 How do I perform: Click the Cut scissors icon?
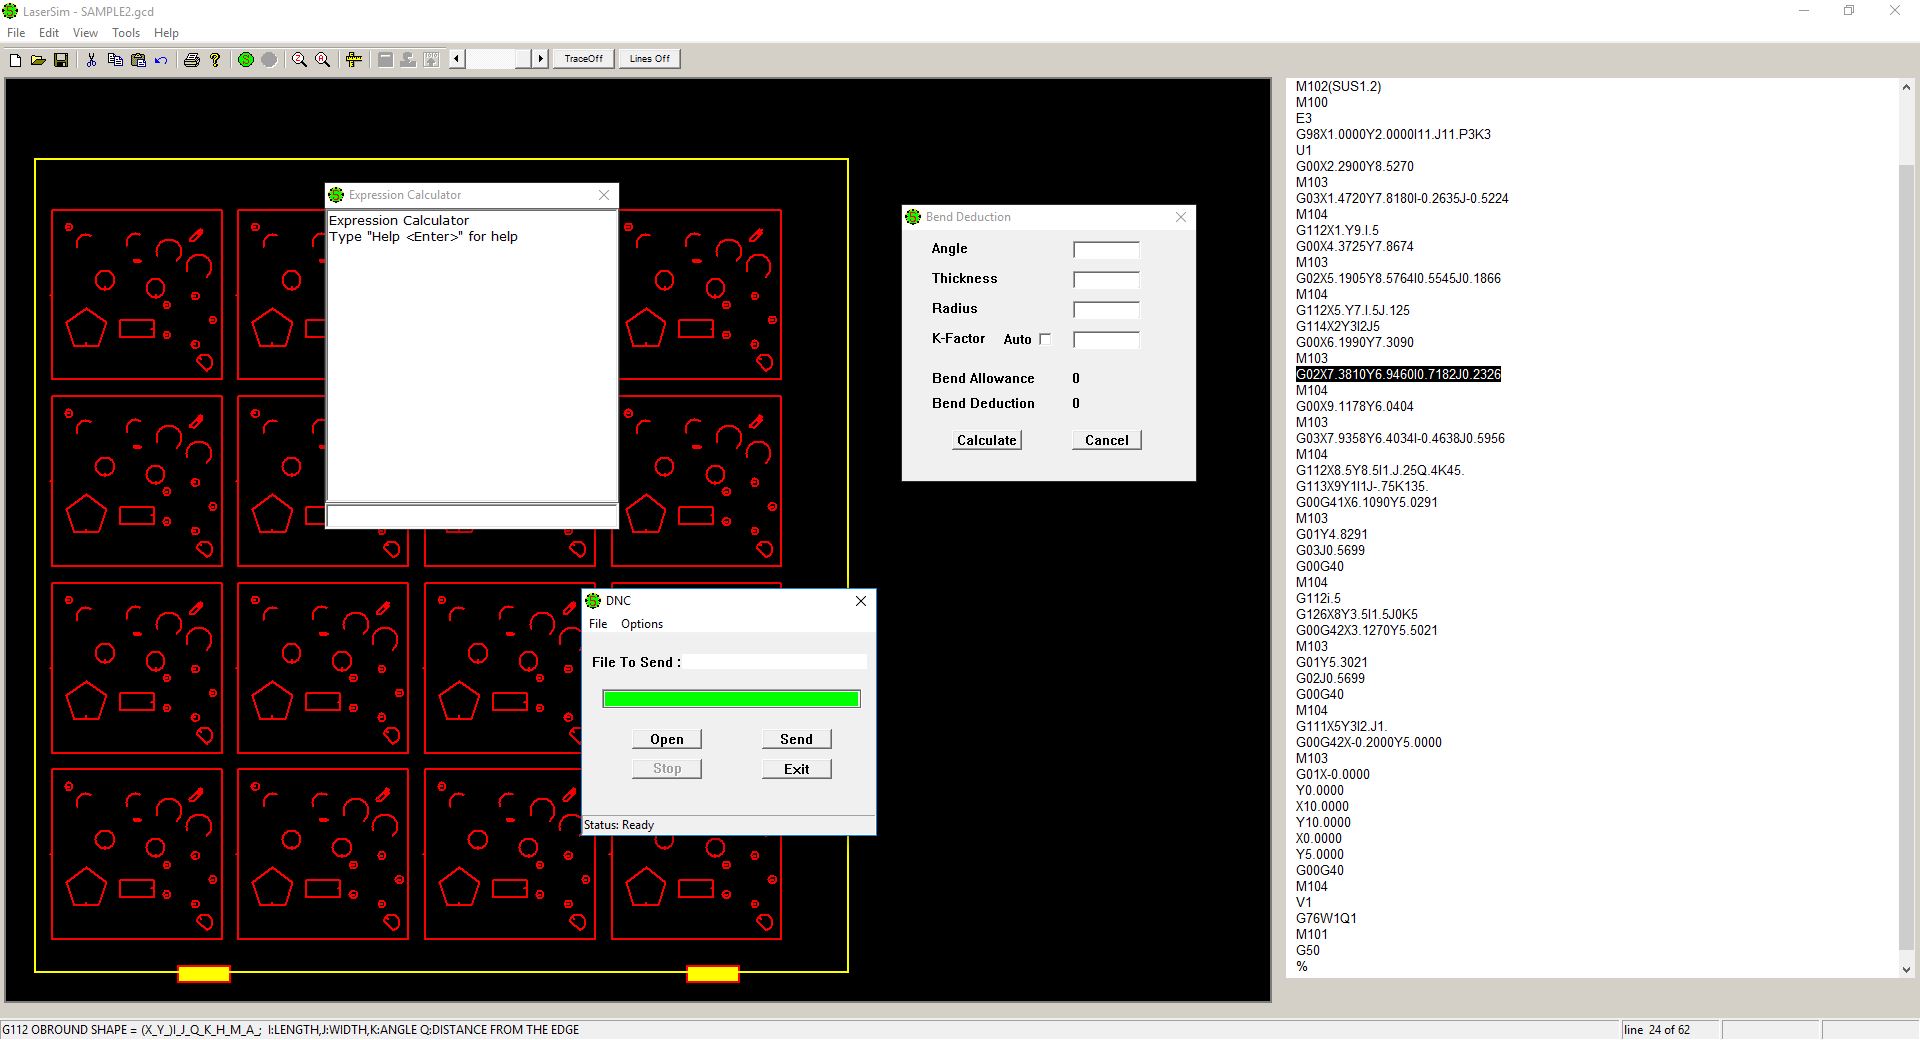(x=91, y=60)
